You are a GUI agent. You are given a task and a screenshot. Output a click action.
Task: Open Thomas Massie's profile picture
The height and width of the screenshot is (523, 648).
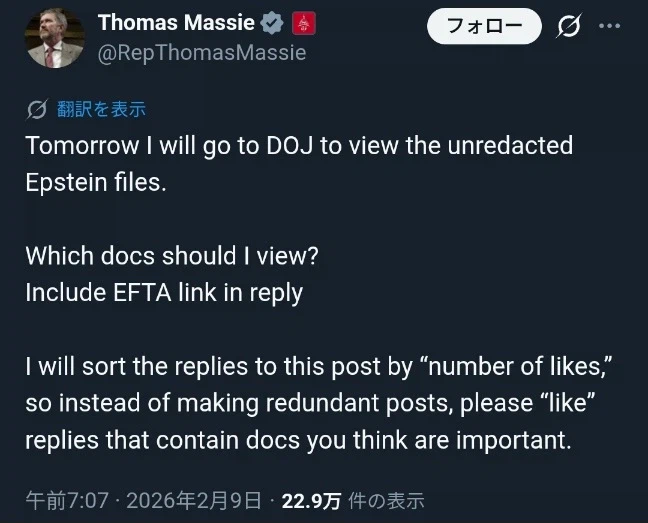tap(47, 38)
